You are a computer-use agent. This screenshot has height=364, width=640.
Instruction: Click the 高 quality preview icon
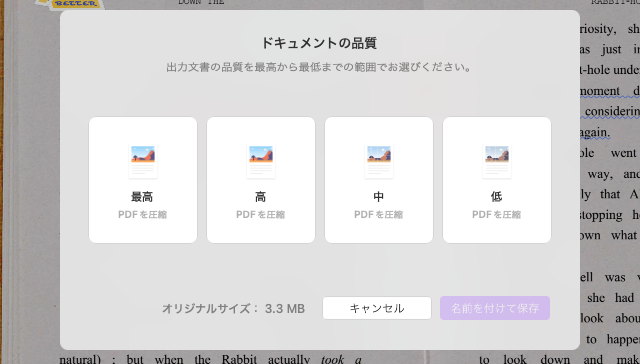(261, 161)
